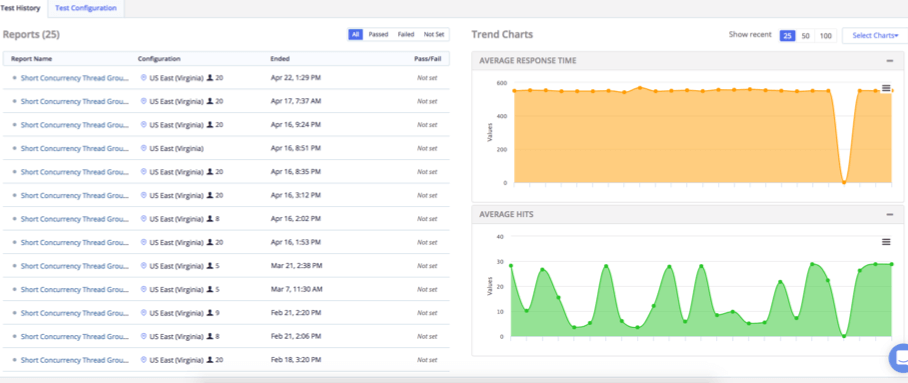Viewport: 908px width, 383px height.
Task: Click user icon in Feb 21, 2:20 PM row
Action: 210,313
